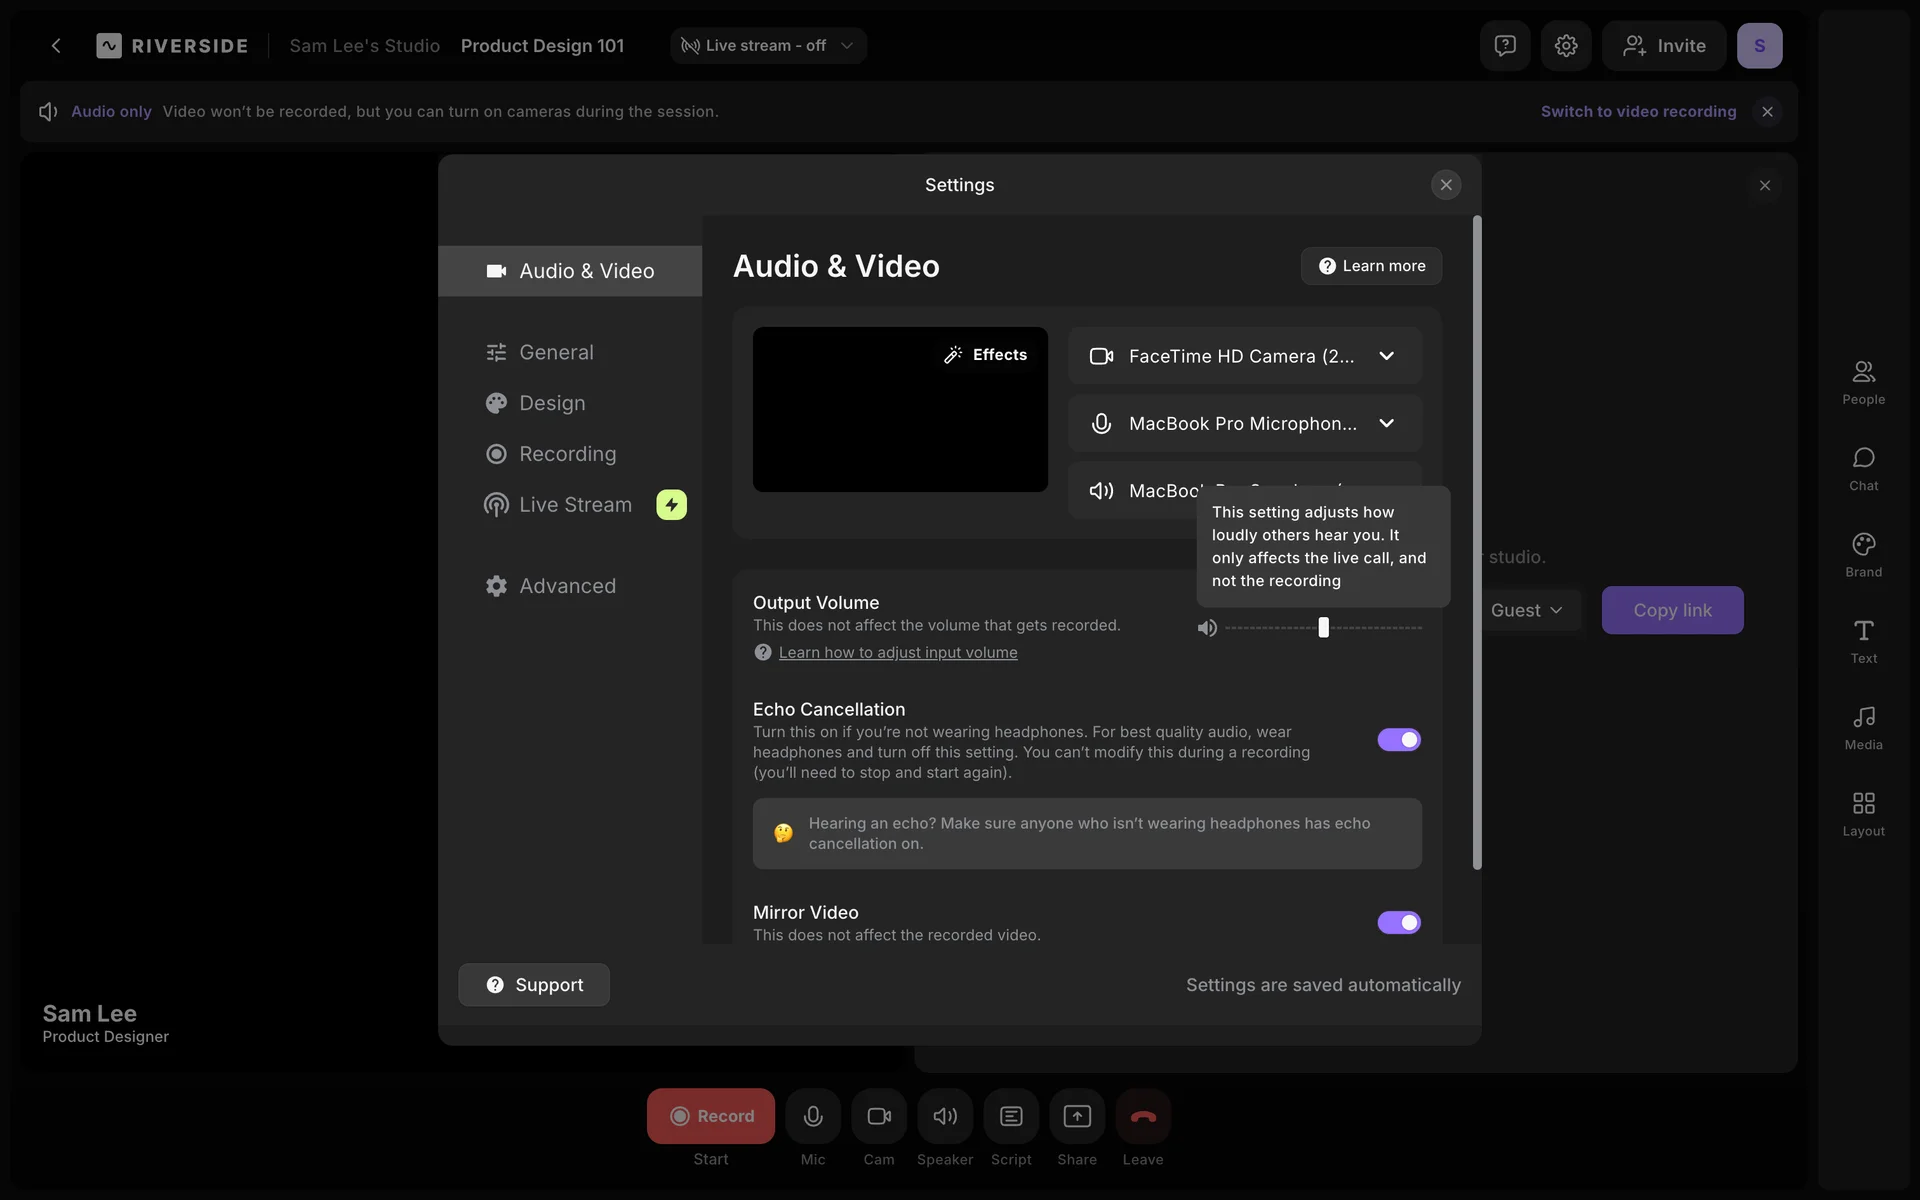Switch to the General settings tab
The height and width of the screenshot is (1200, 1920).
tap(556, 352)
